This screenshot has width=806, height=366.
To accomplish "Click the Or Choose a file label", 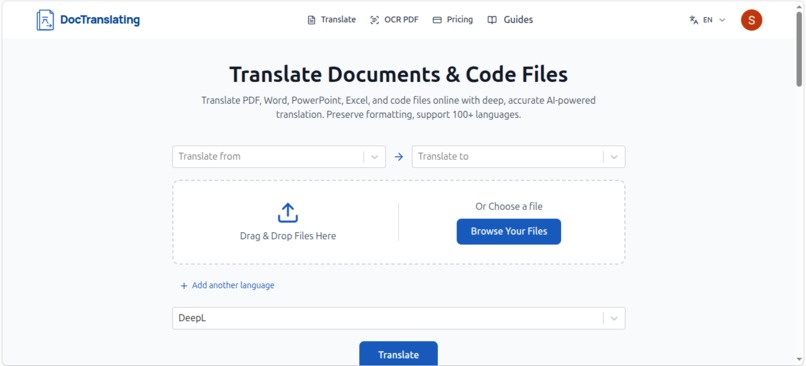I will [509, 207].
